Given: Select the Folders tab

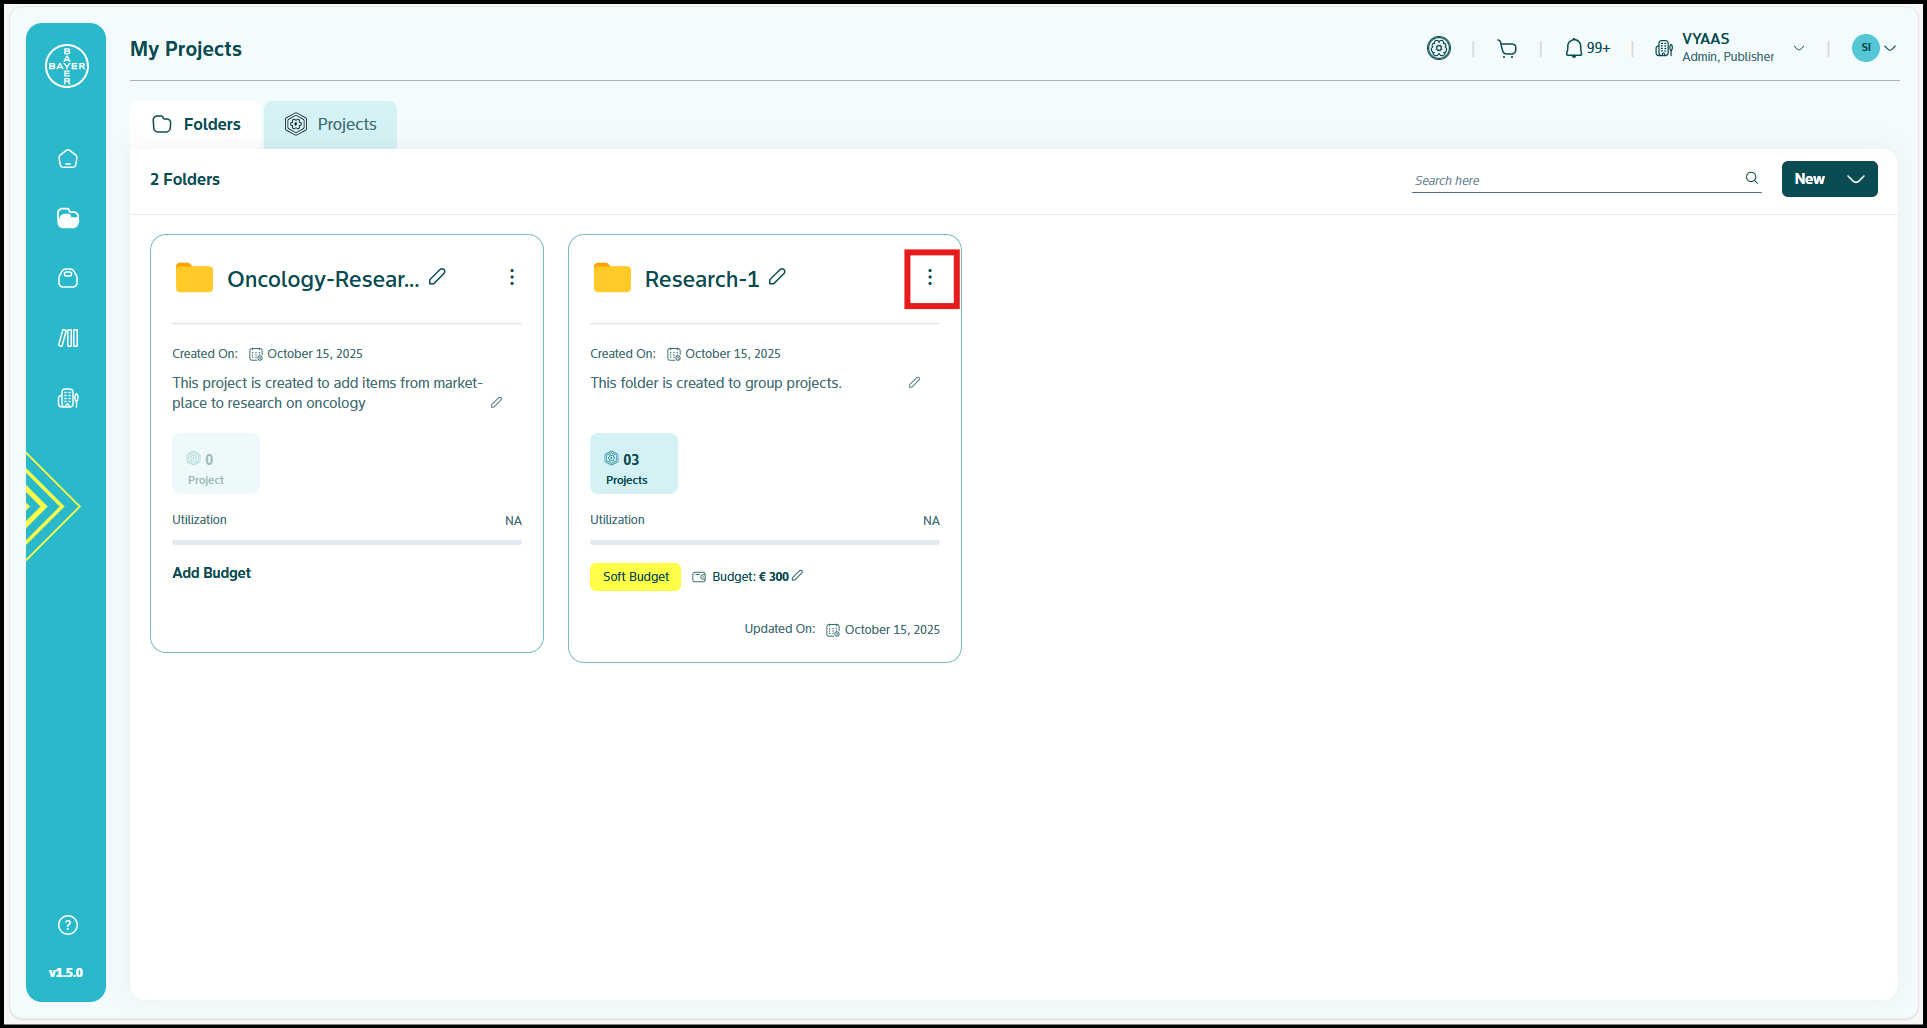Looking at the screenshot, I should [197, 125].
